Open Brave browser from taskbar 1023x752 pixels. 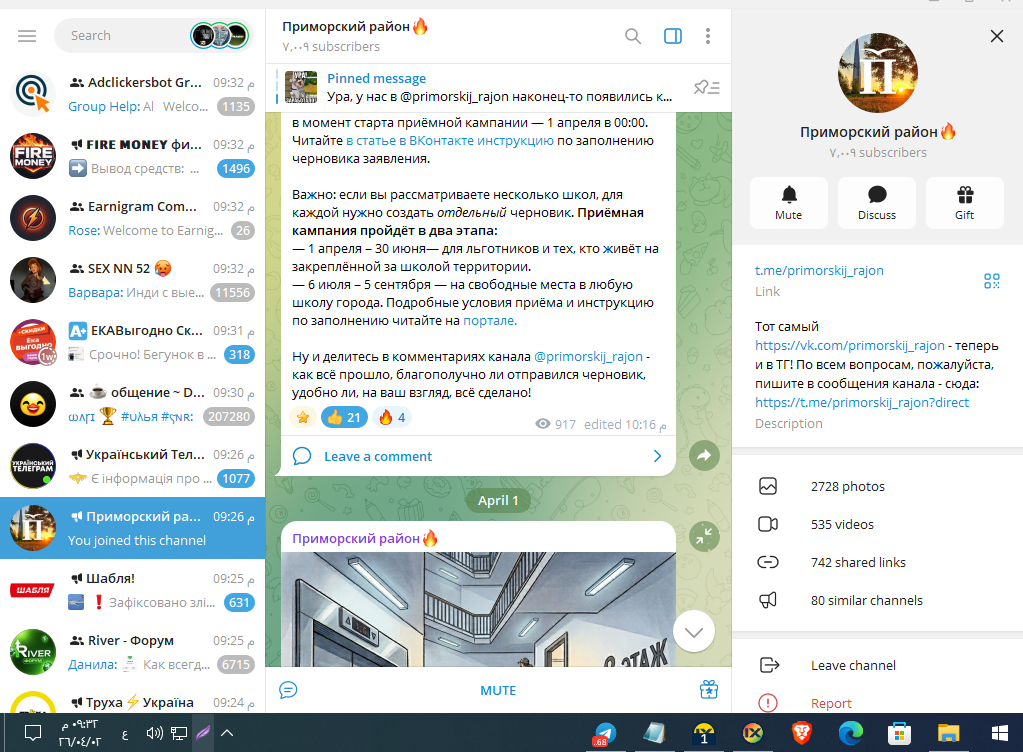click(802, 733)
